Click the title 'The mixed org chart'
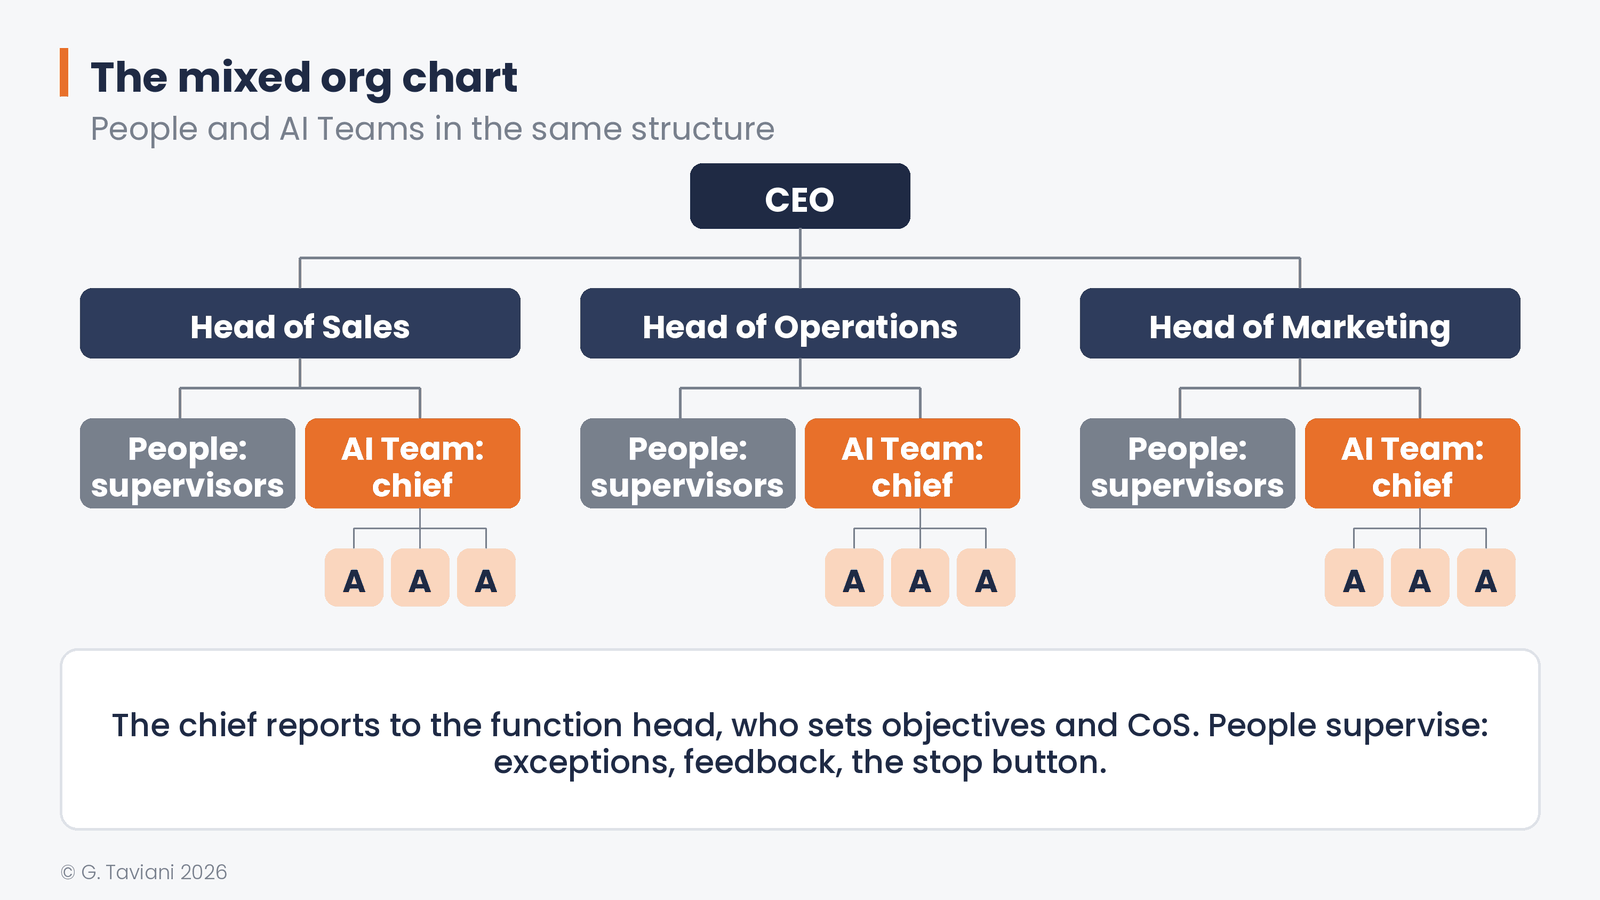This screenshot has width=1600, height=900. 304,78
